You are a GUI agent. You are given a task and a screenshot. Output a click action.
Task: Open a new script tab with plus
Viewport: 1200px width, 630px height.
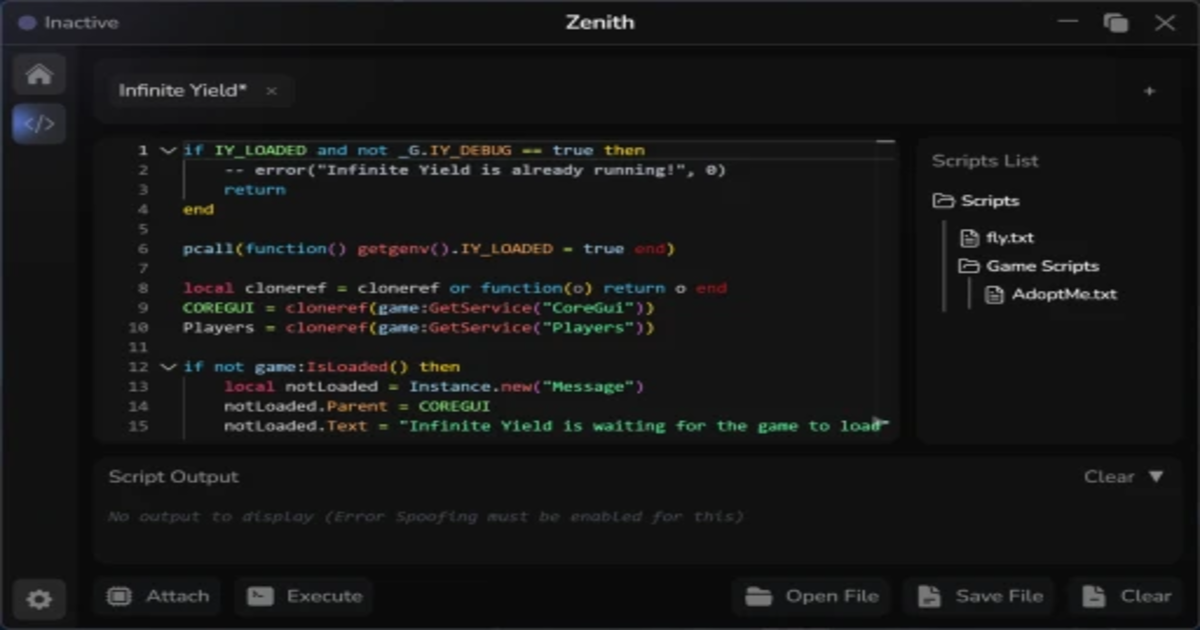(1148, 89)
